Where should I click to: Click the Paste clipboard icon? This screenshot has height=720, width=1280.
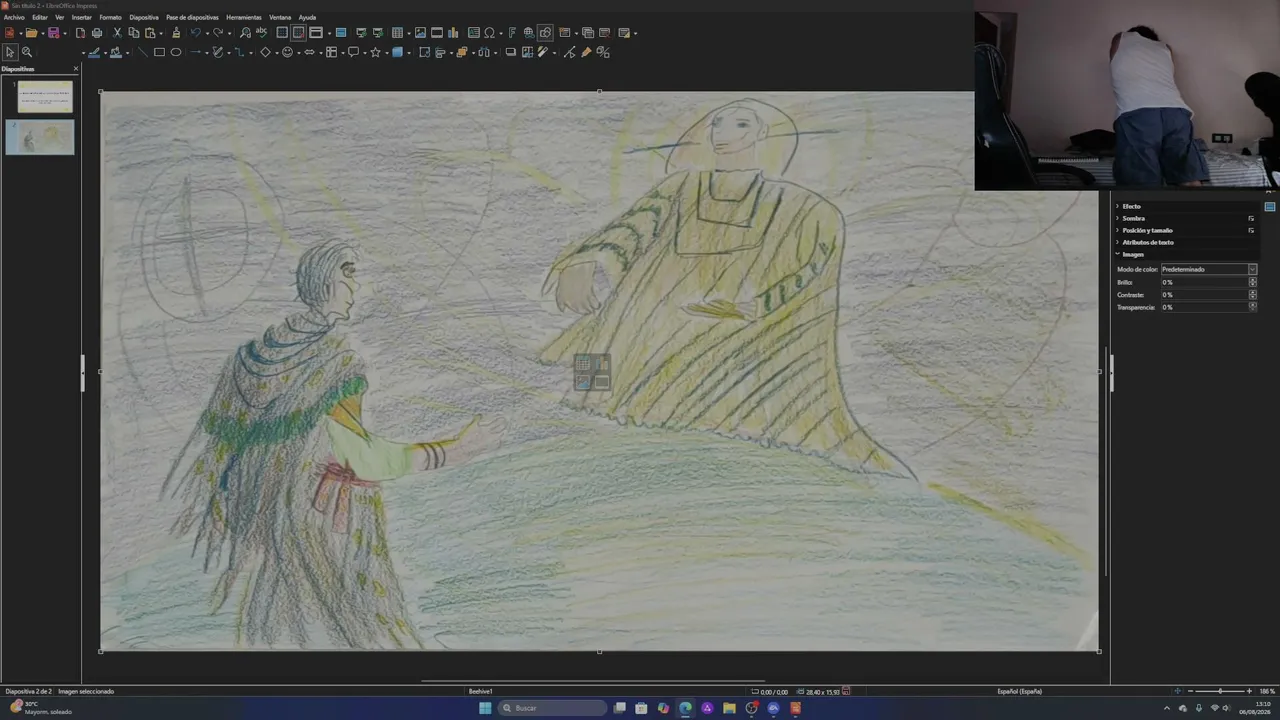(x=150, y=33)
